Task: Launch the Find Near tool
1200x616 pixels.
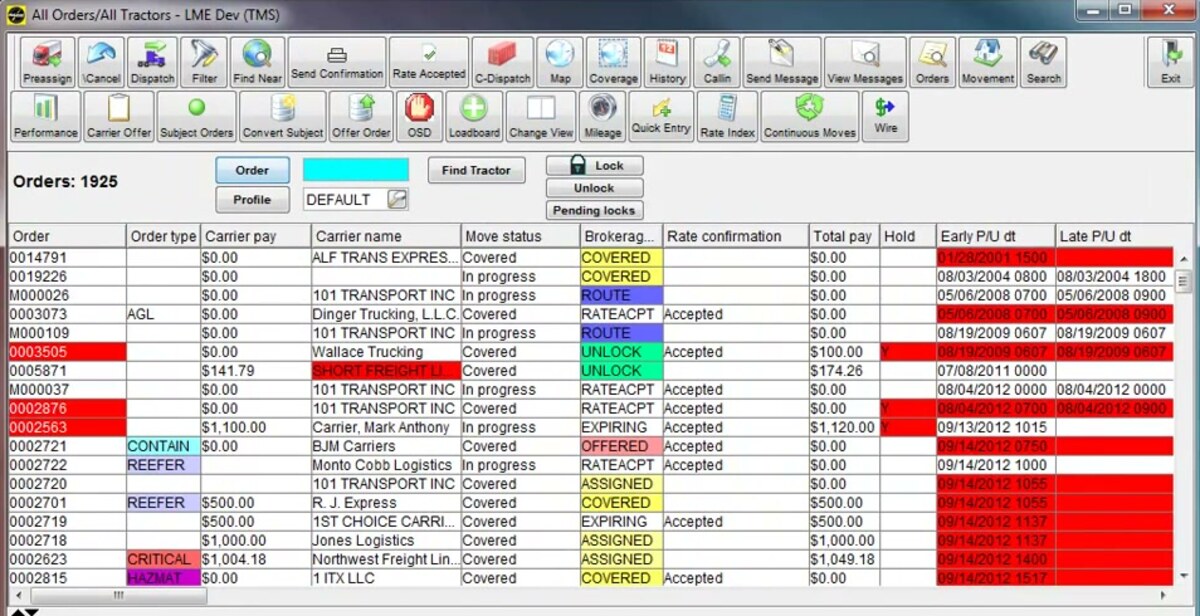Action: point(257,62)
